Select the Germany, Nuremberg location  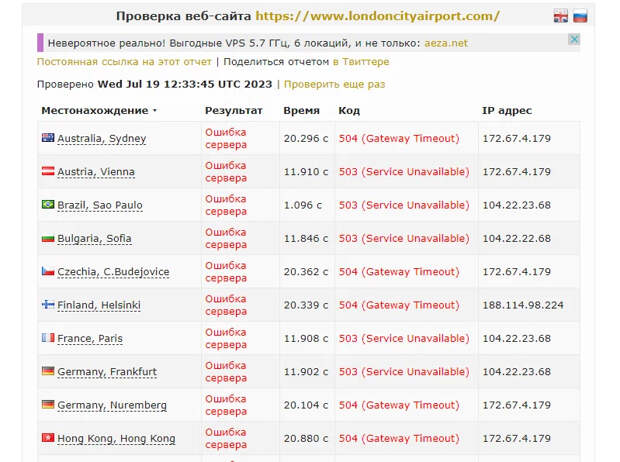point(112,405)
